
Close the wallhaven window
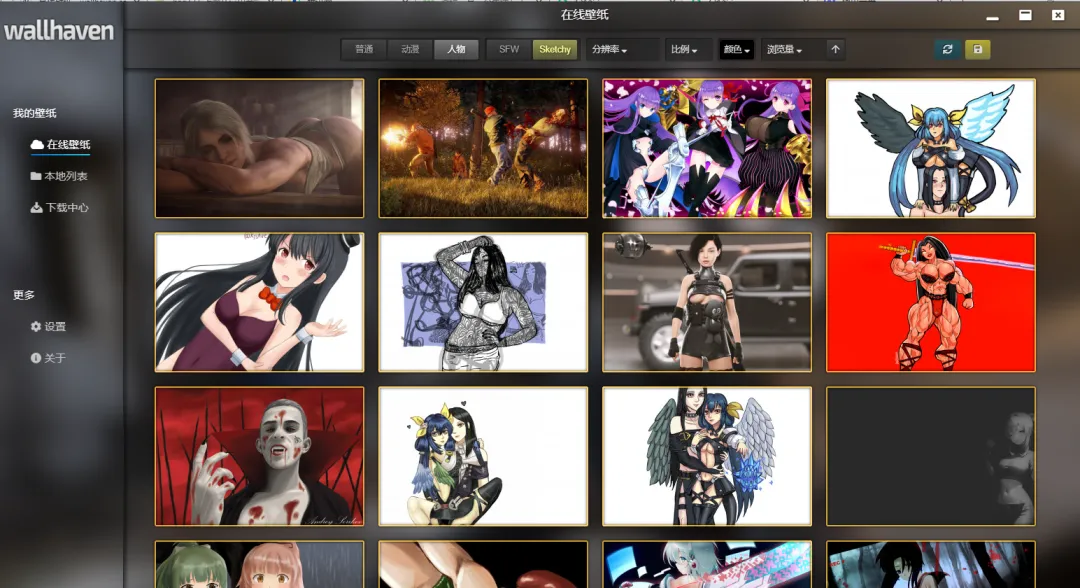[1058, 15]
